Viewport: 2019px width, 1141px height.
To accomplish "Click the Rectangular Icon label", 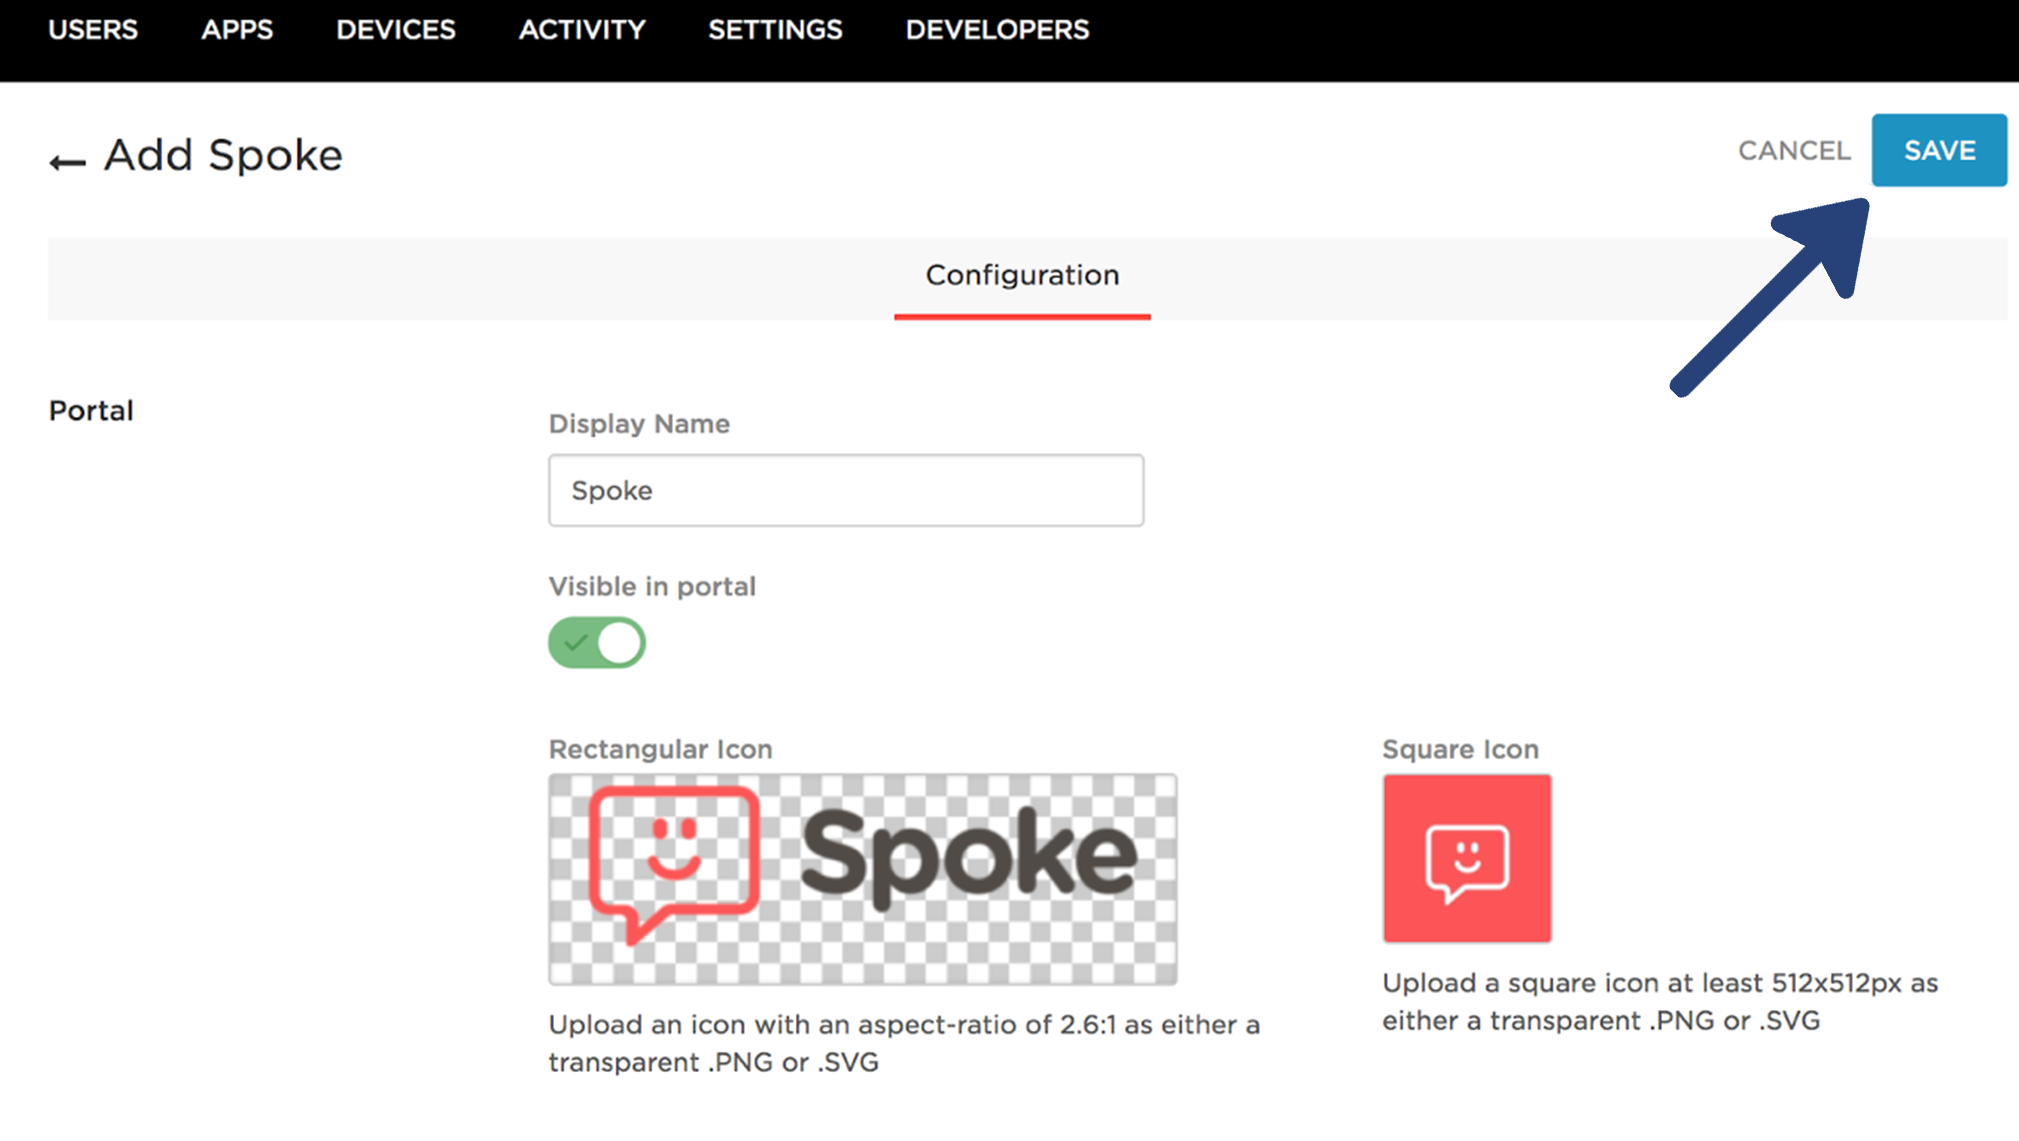I will click(660, 749).
